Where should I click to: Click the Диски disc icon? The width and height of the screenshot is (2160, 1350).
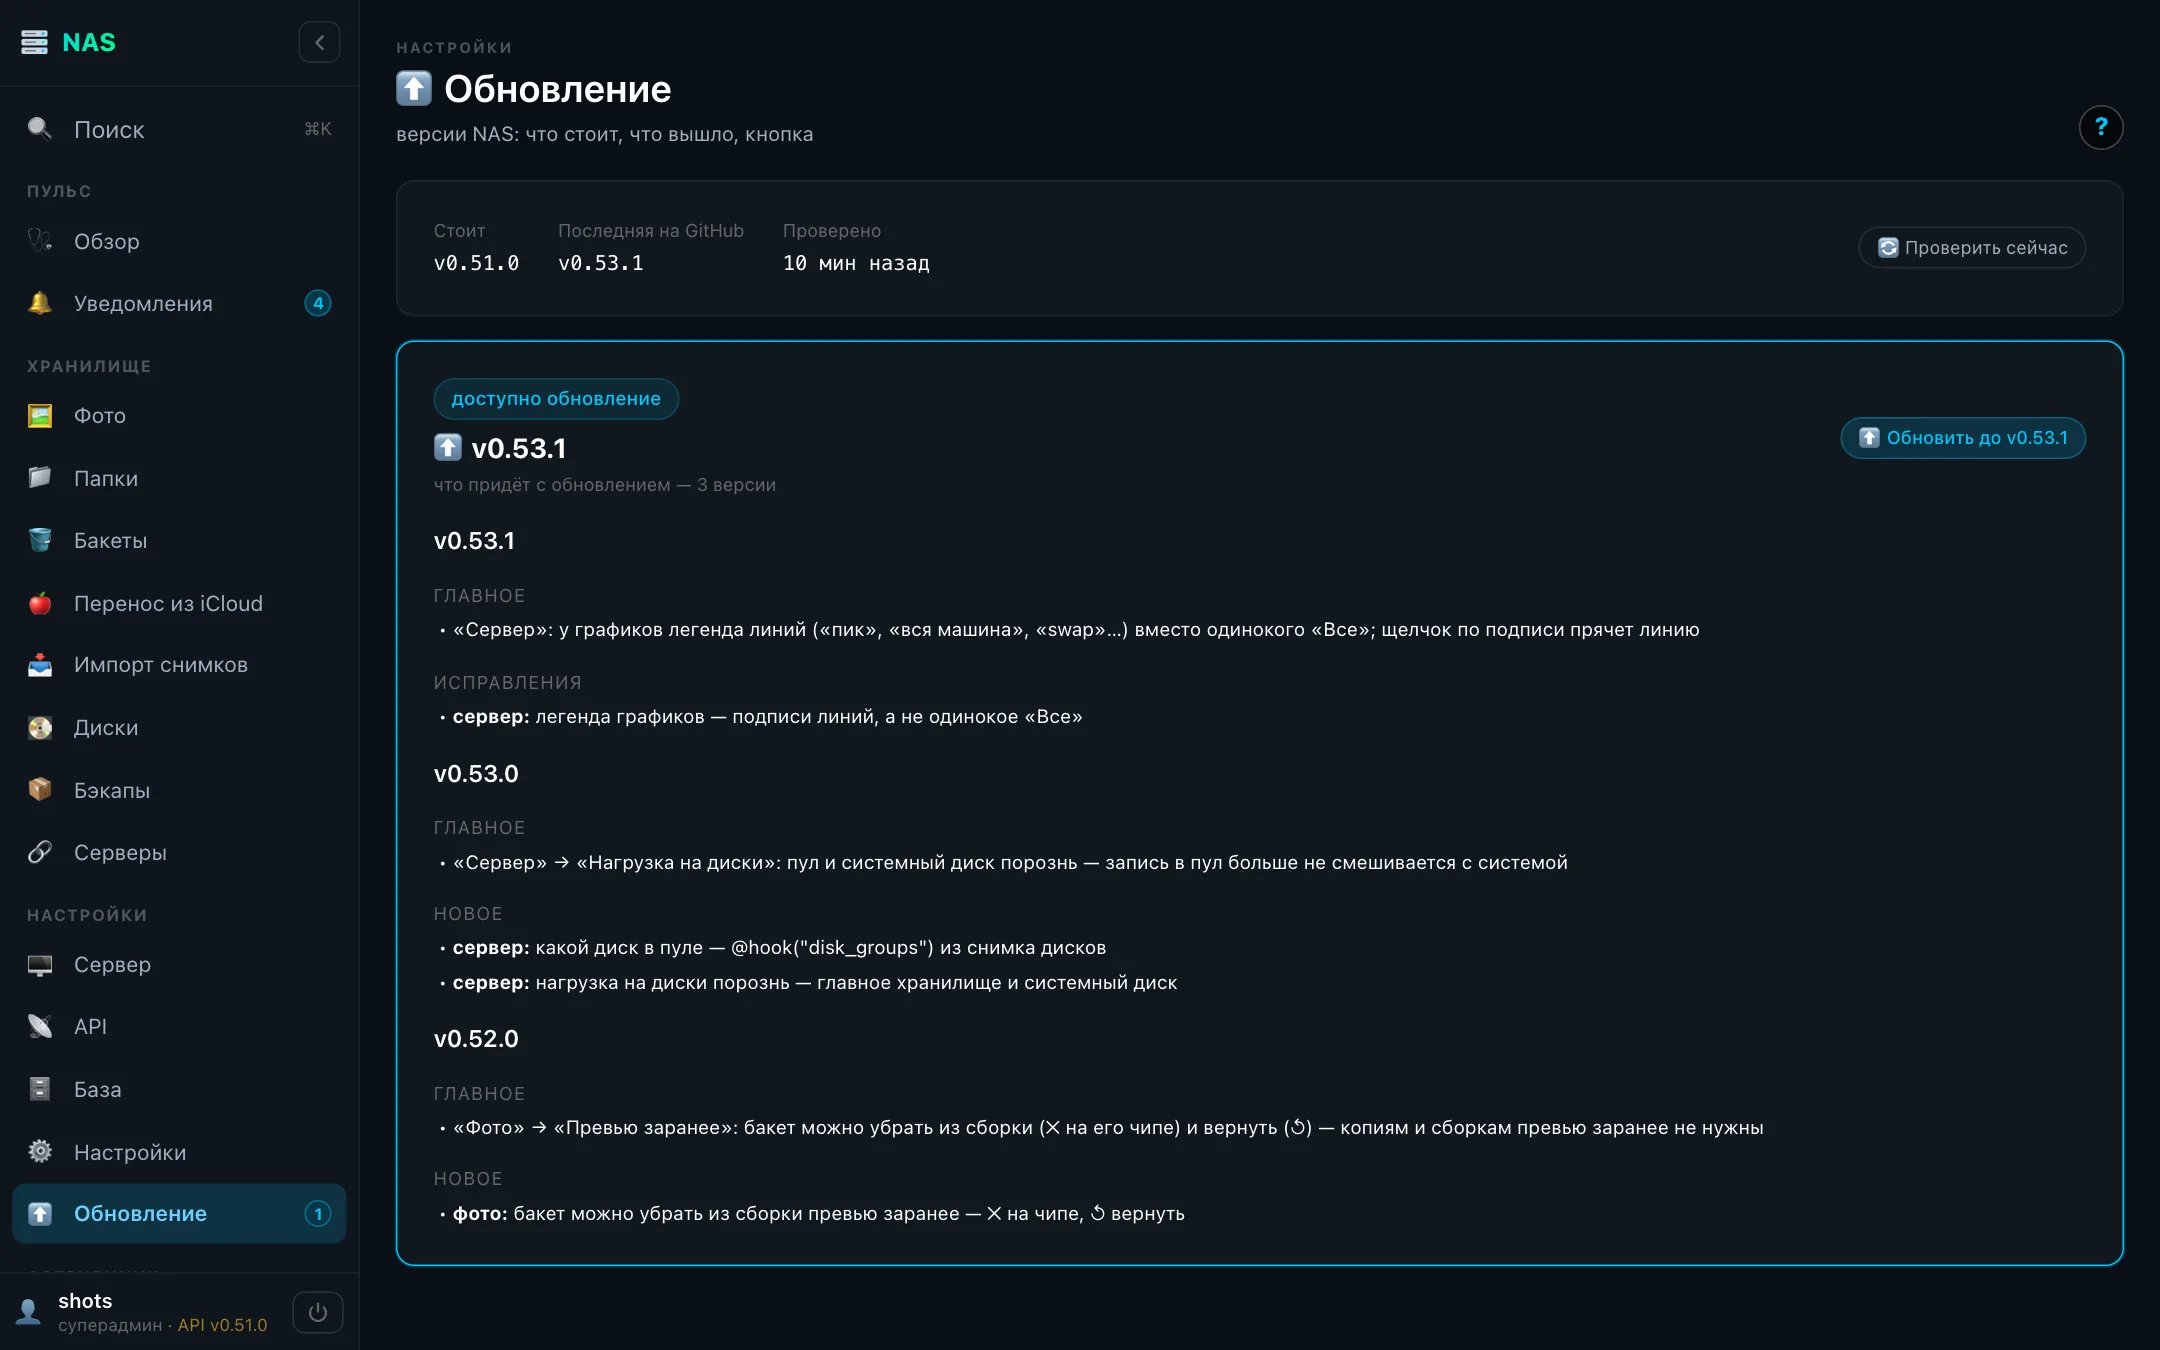[x=40, y=727]
